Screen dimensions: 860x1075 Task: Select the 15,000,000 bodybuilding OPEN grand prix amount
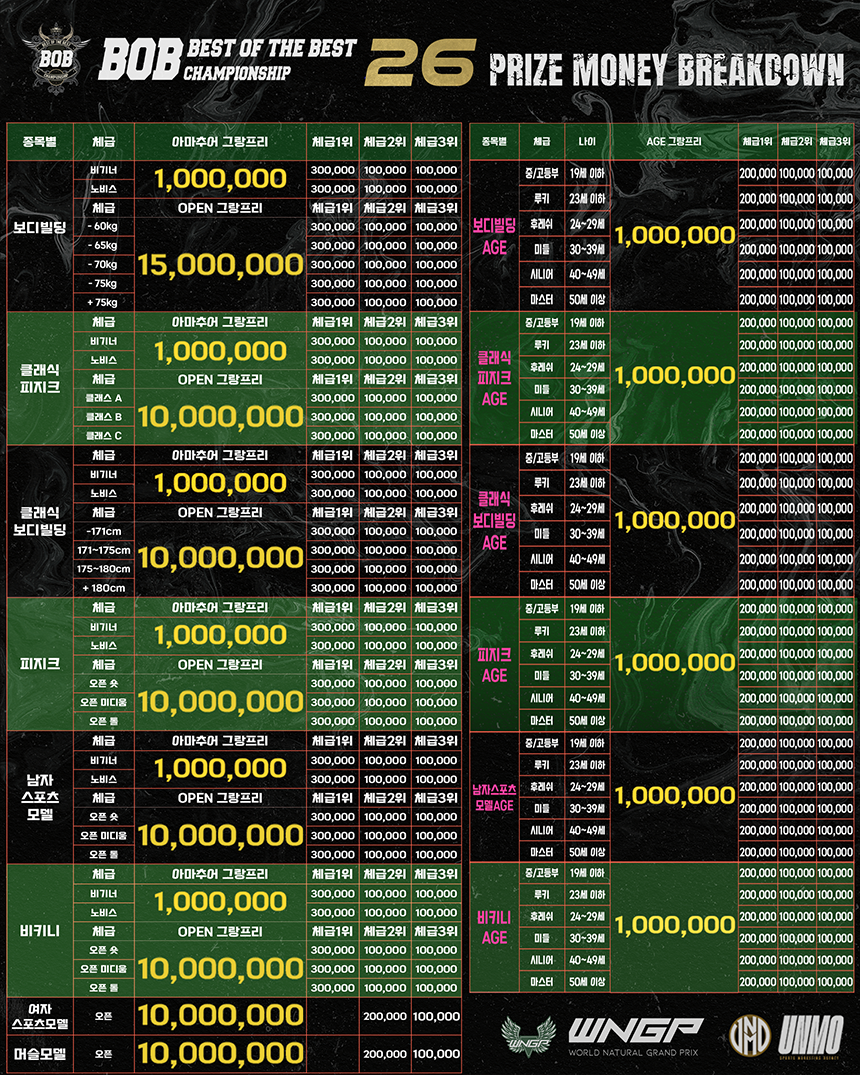220,265
